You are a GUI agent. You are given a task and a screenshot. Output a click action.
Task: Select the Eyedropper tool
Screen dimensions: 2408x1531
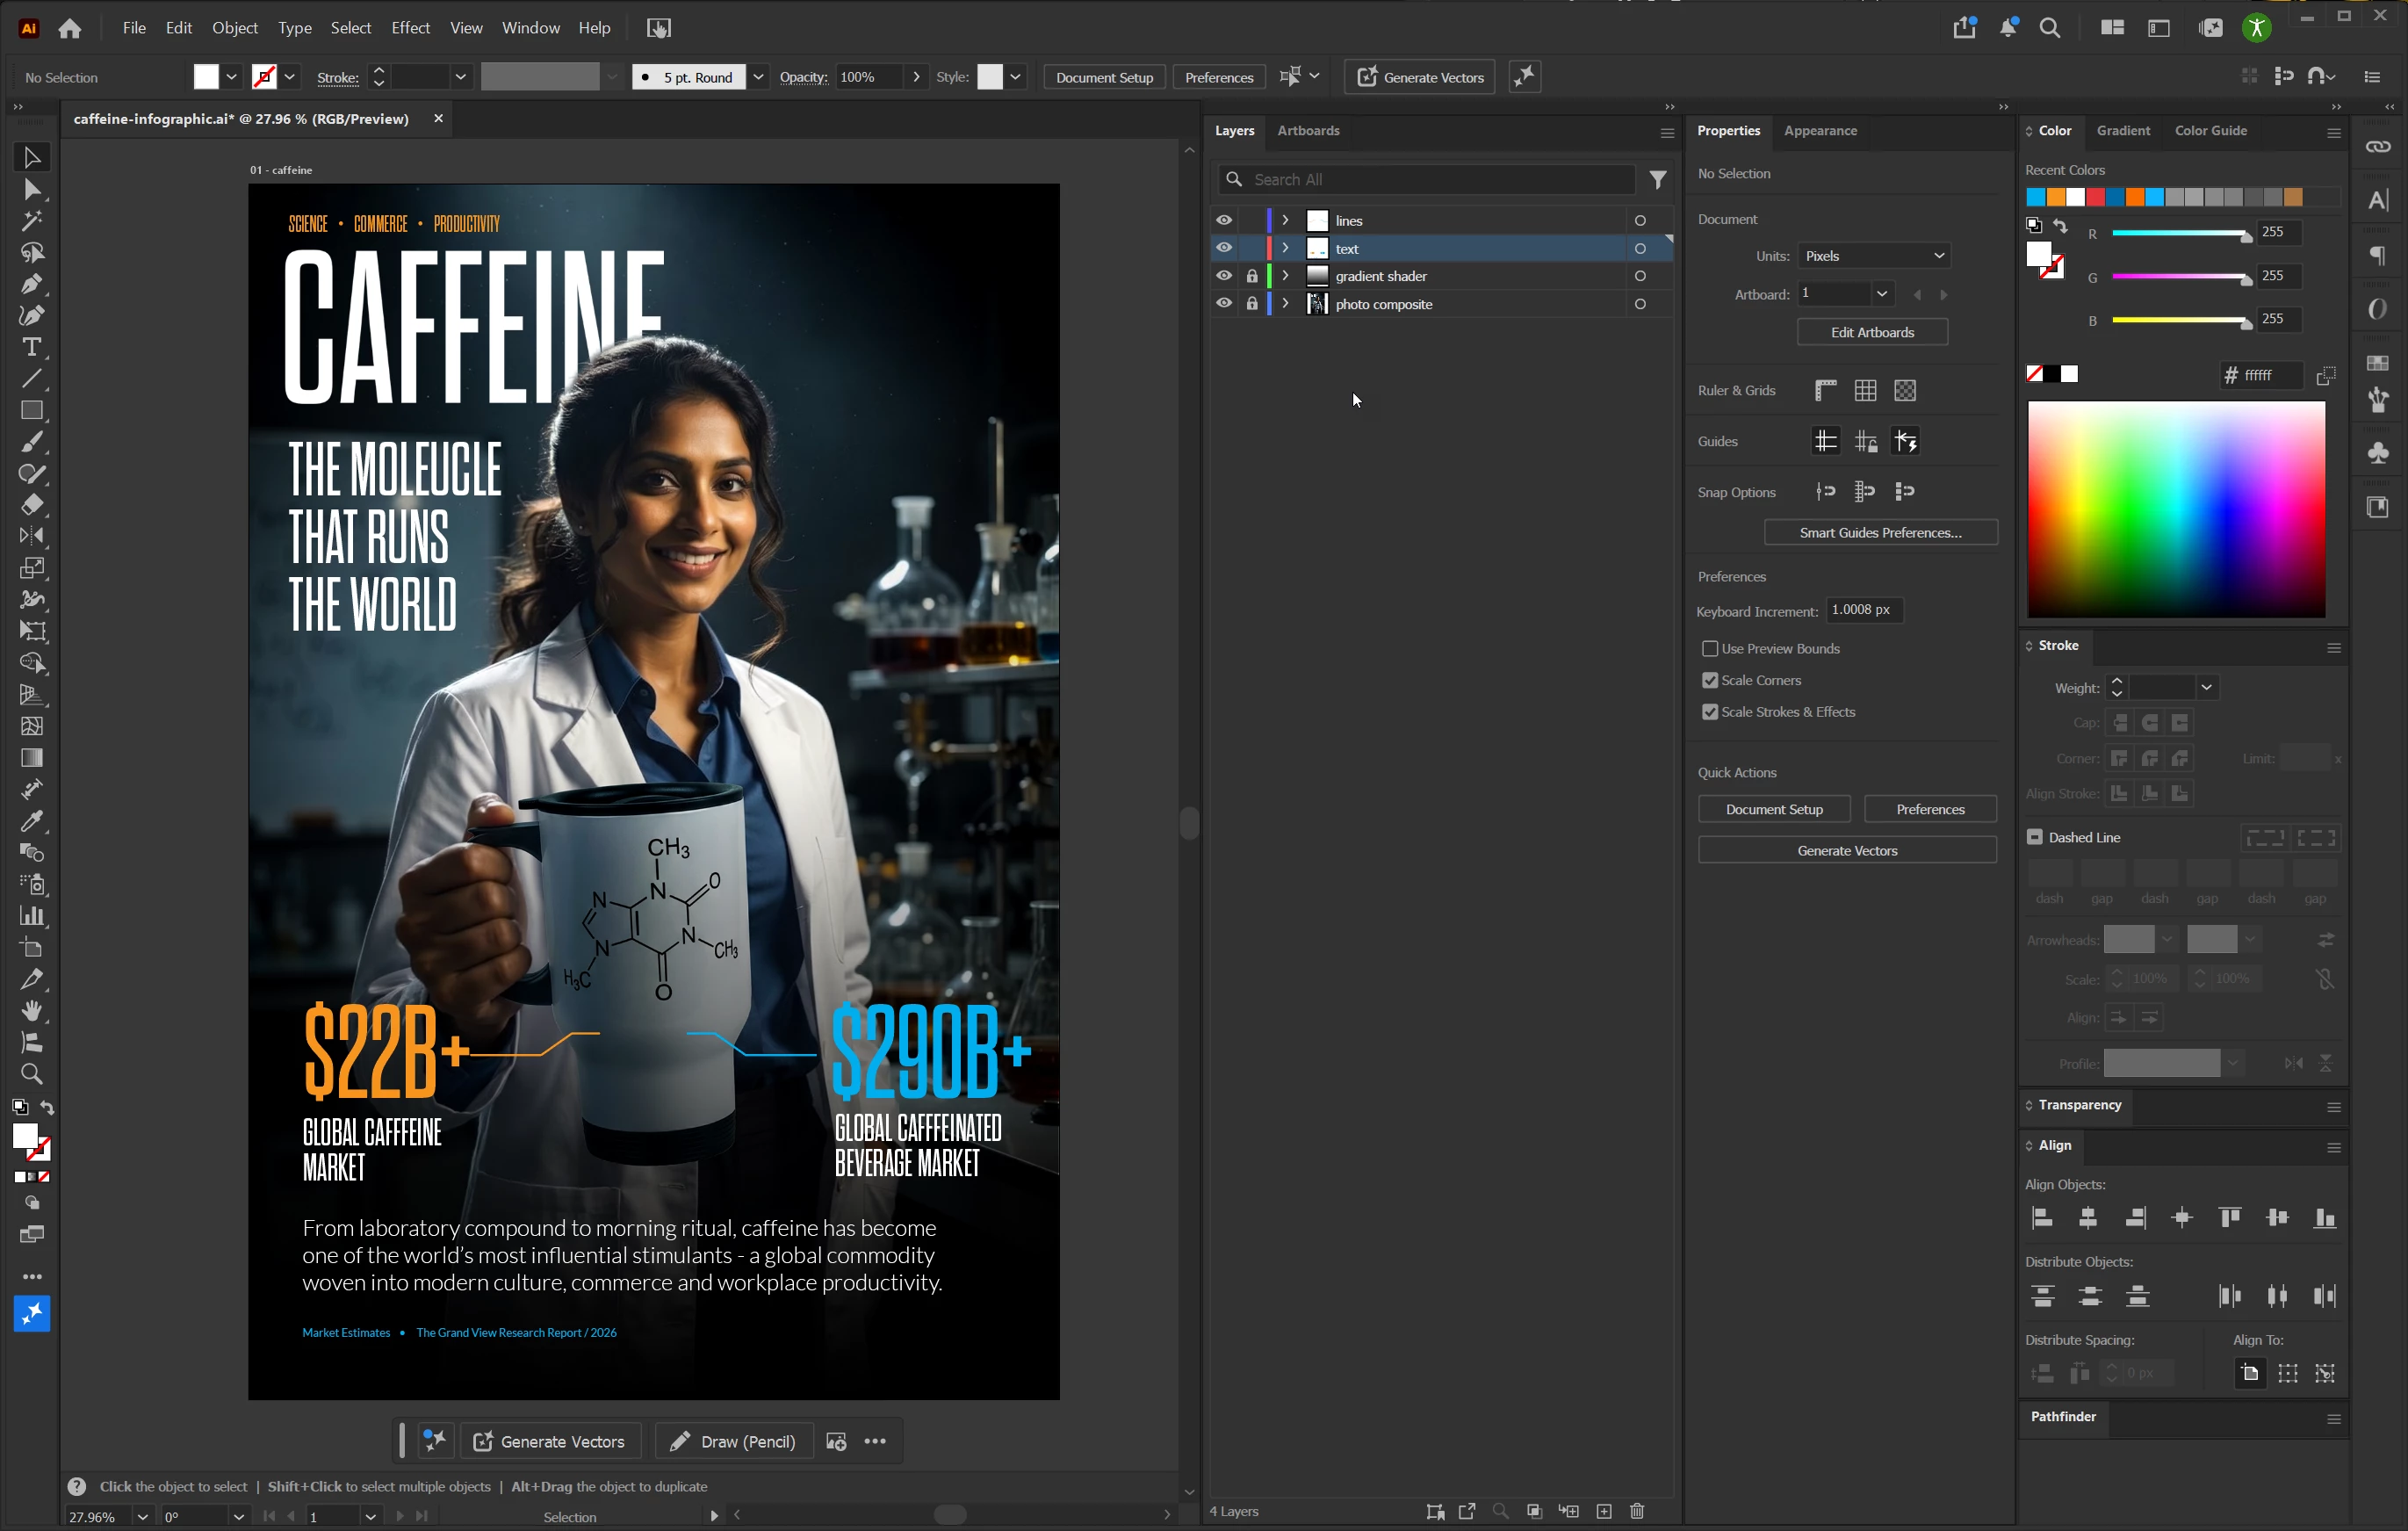tap(31, 821)
